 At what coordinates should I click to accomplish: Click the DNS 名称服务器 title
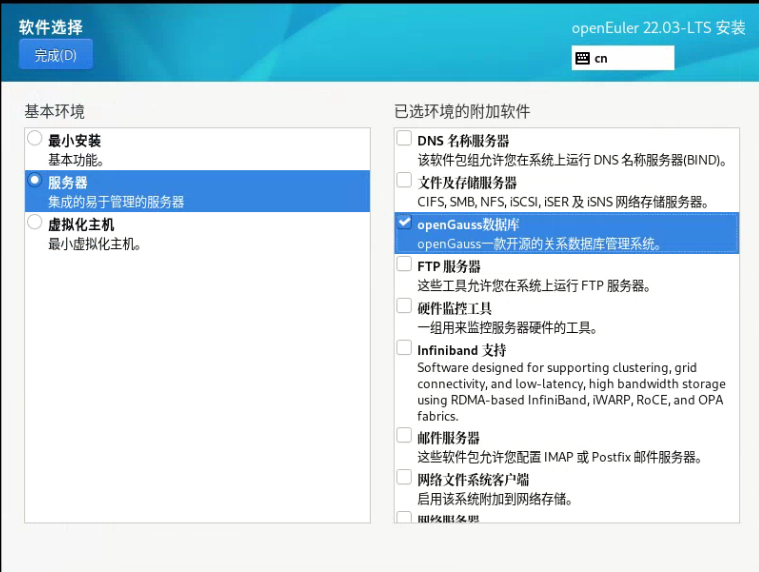463,141
